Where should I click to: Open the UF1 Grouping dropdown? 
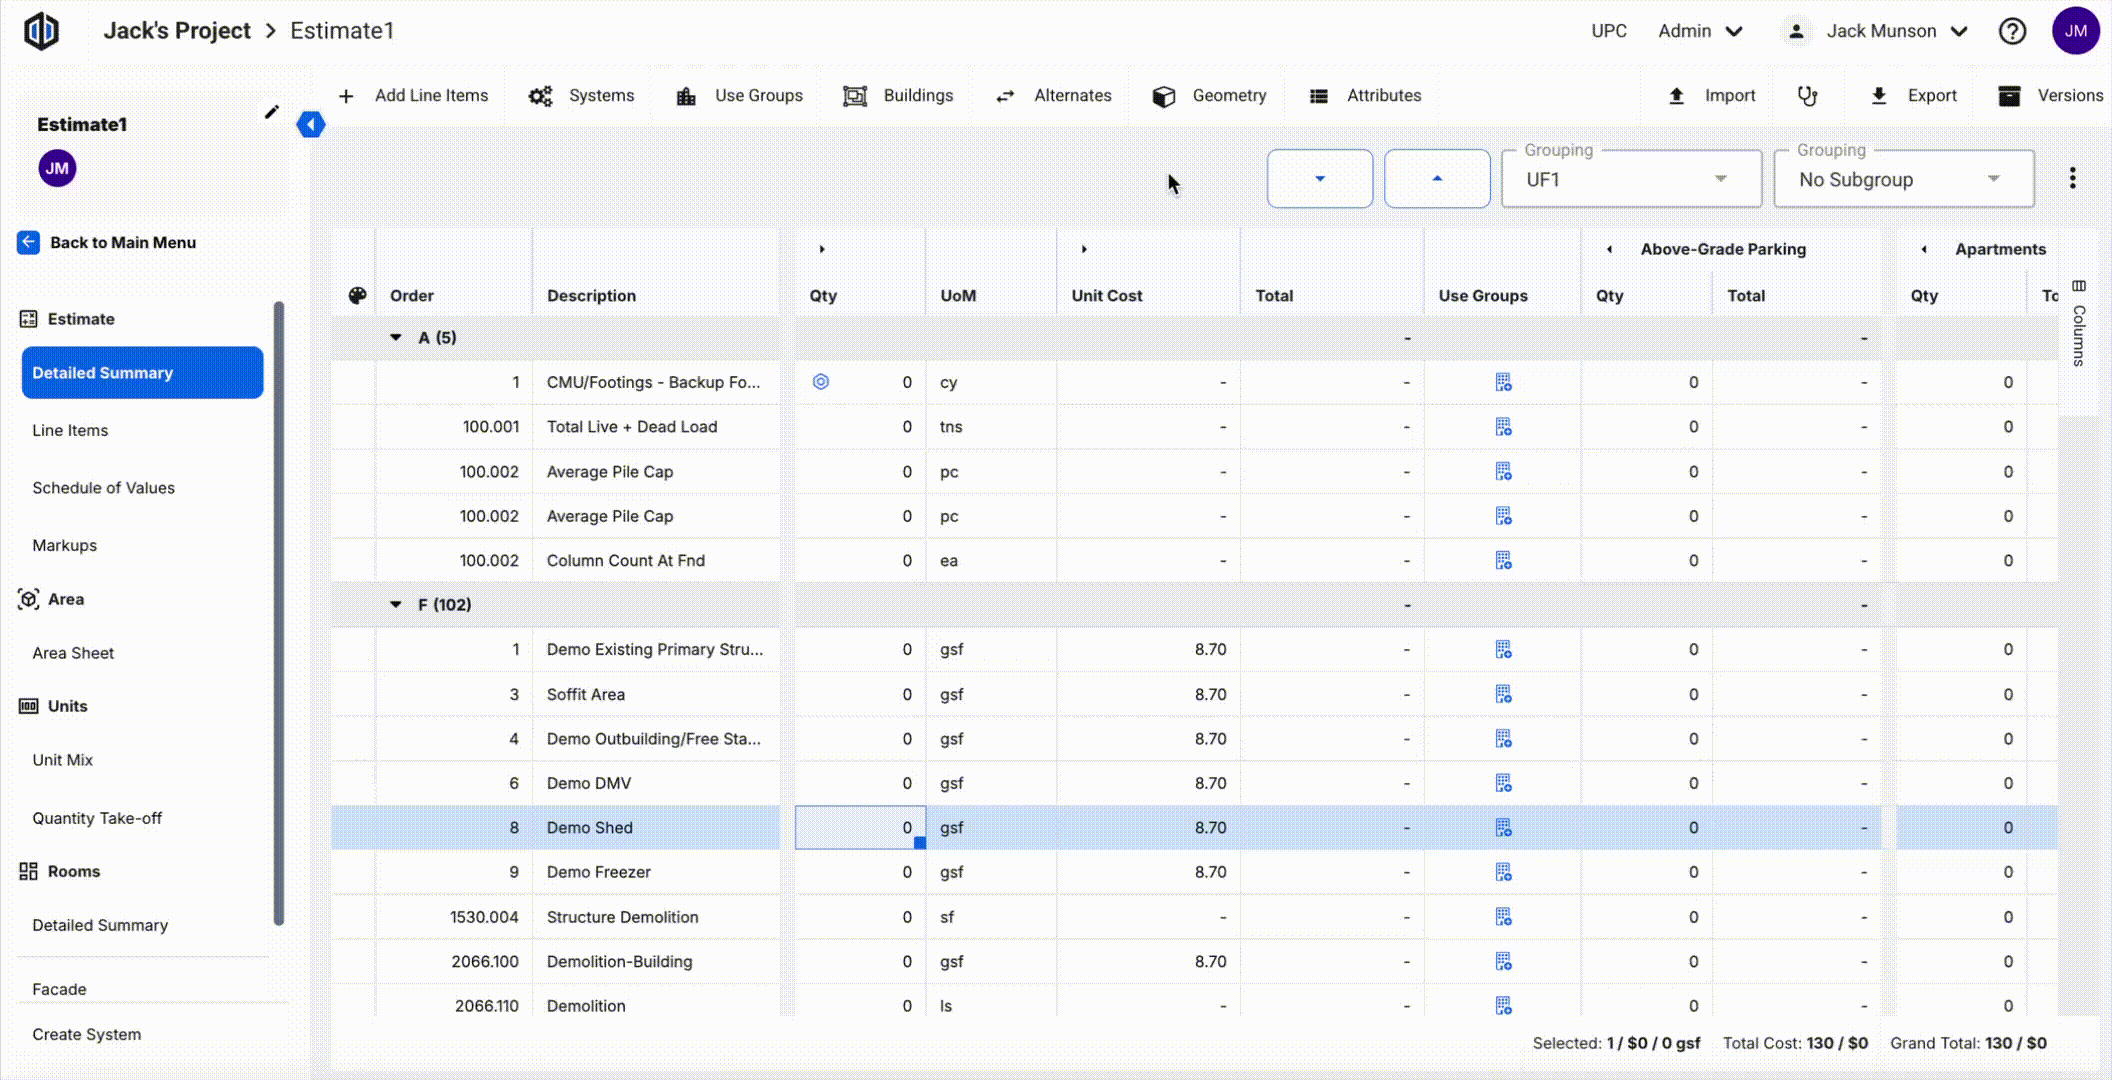[x=1631, y=180]
